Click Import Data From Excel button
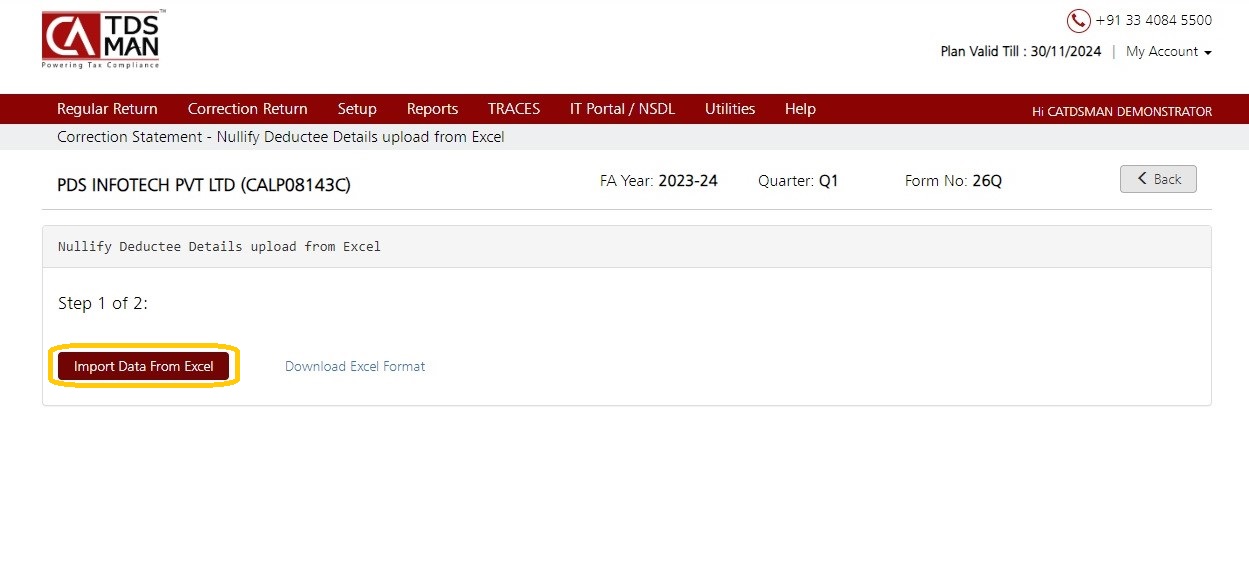The width and height of the screenshot is (1249, 573). click(144, 367)
